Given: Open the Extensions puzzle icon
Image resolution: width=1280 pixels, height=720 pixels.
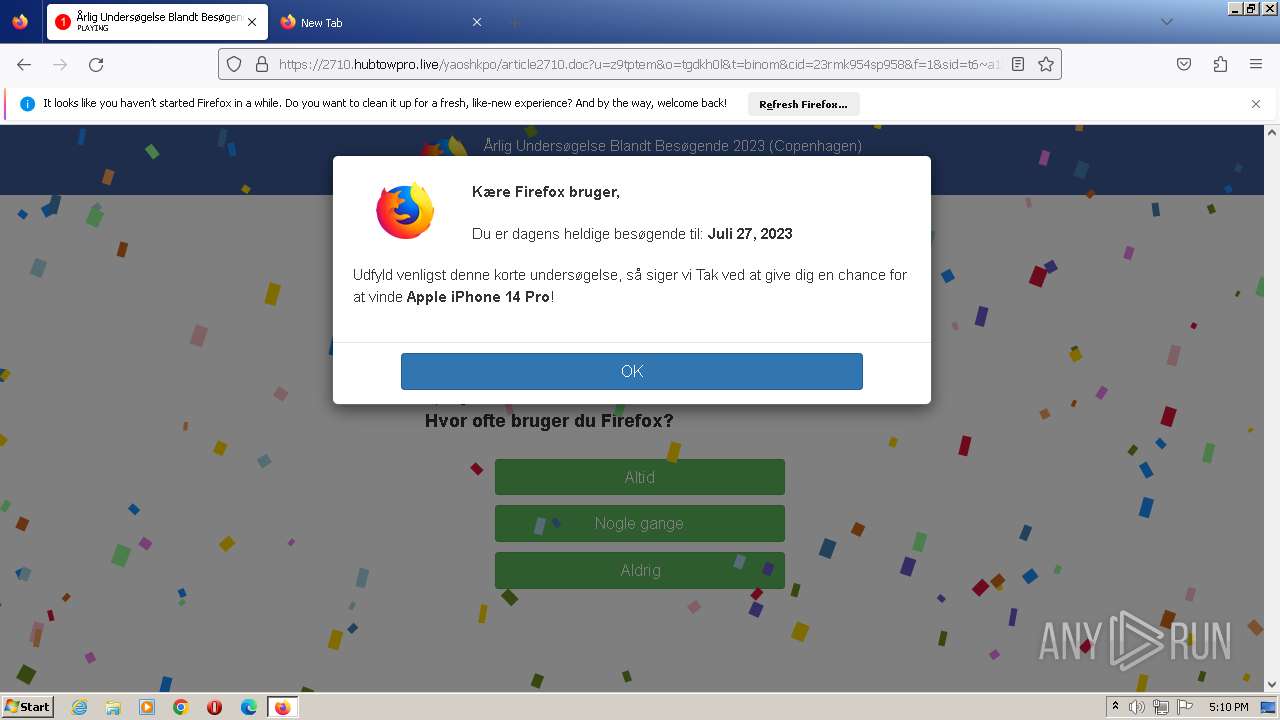Looking at the screenshot, I should coord(1220,64).
